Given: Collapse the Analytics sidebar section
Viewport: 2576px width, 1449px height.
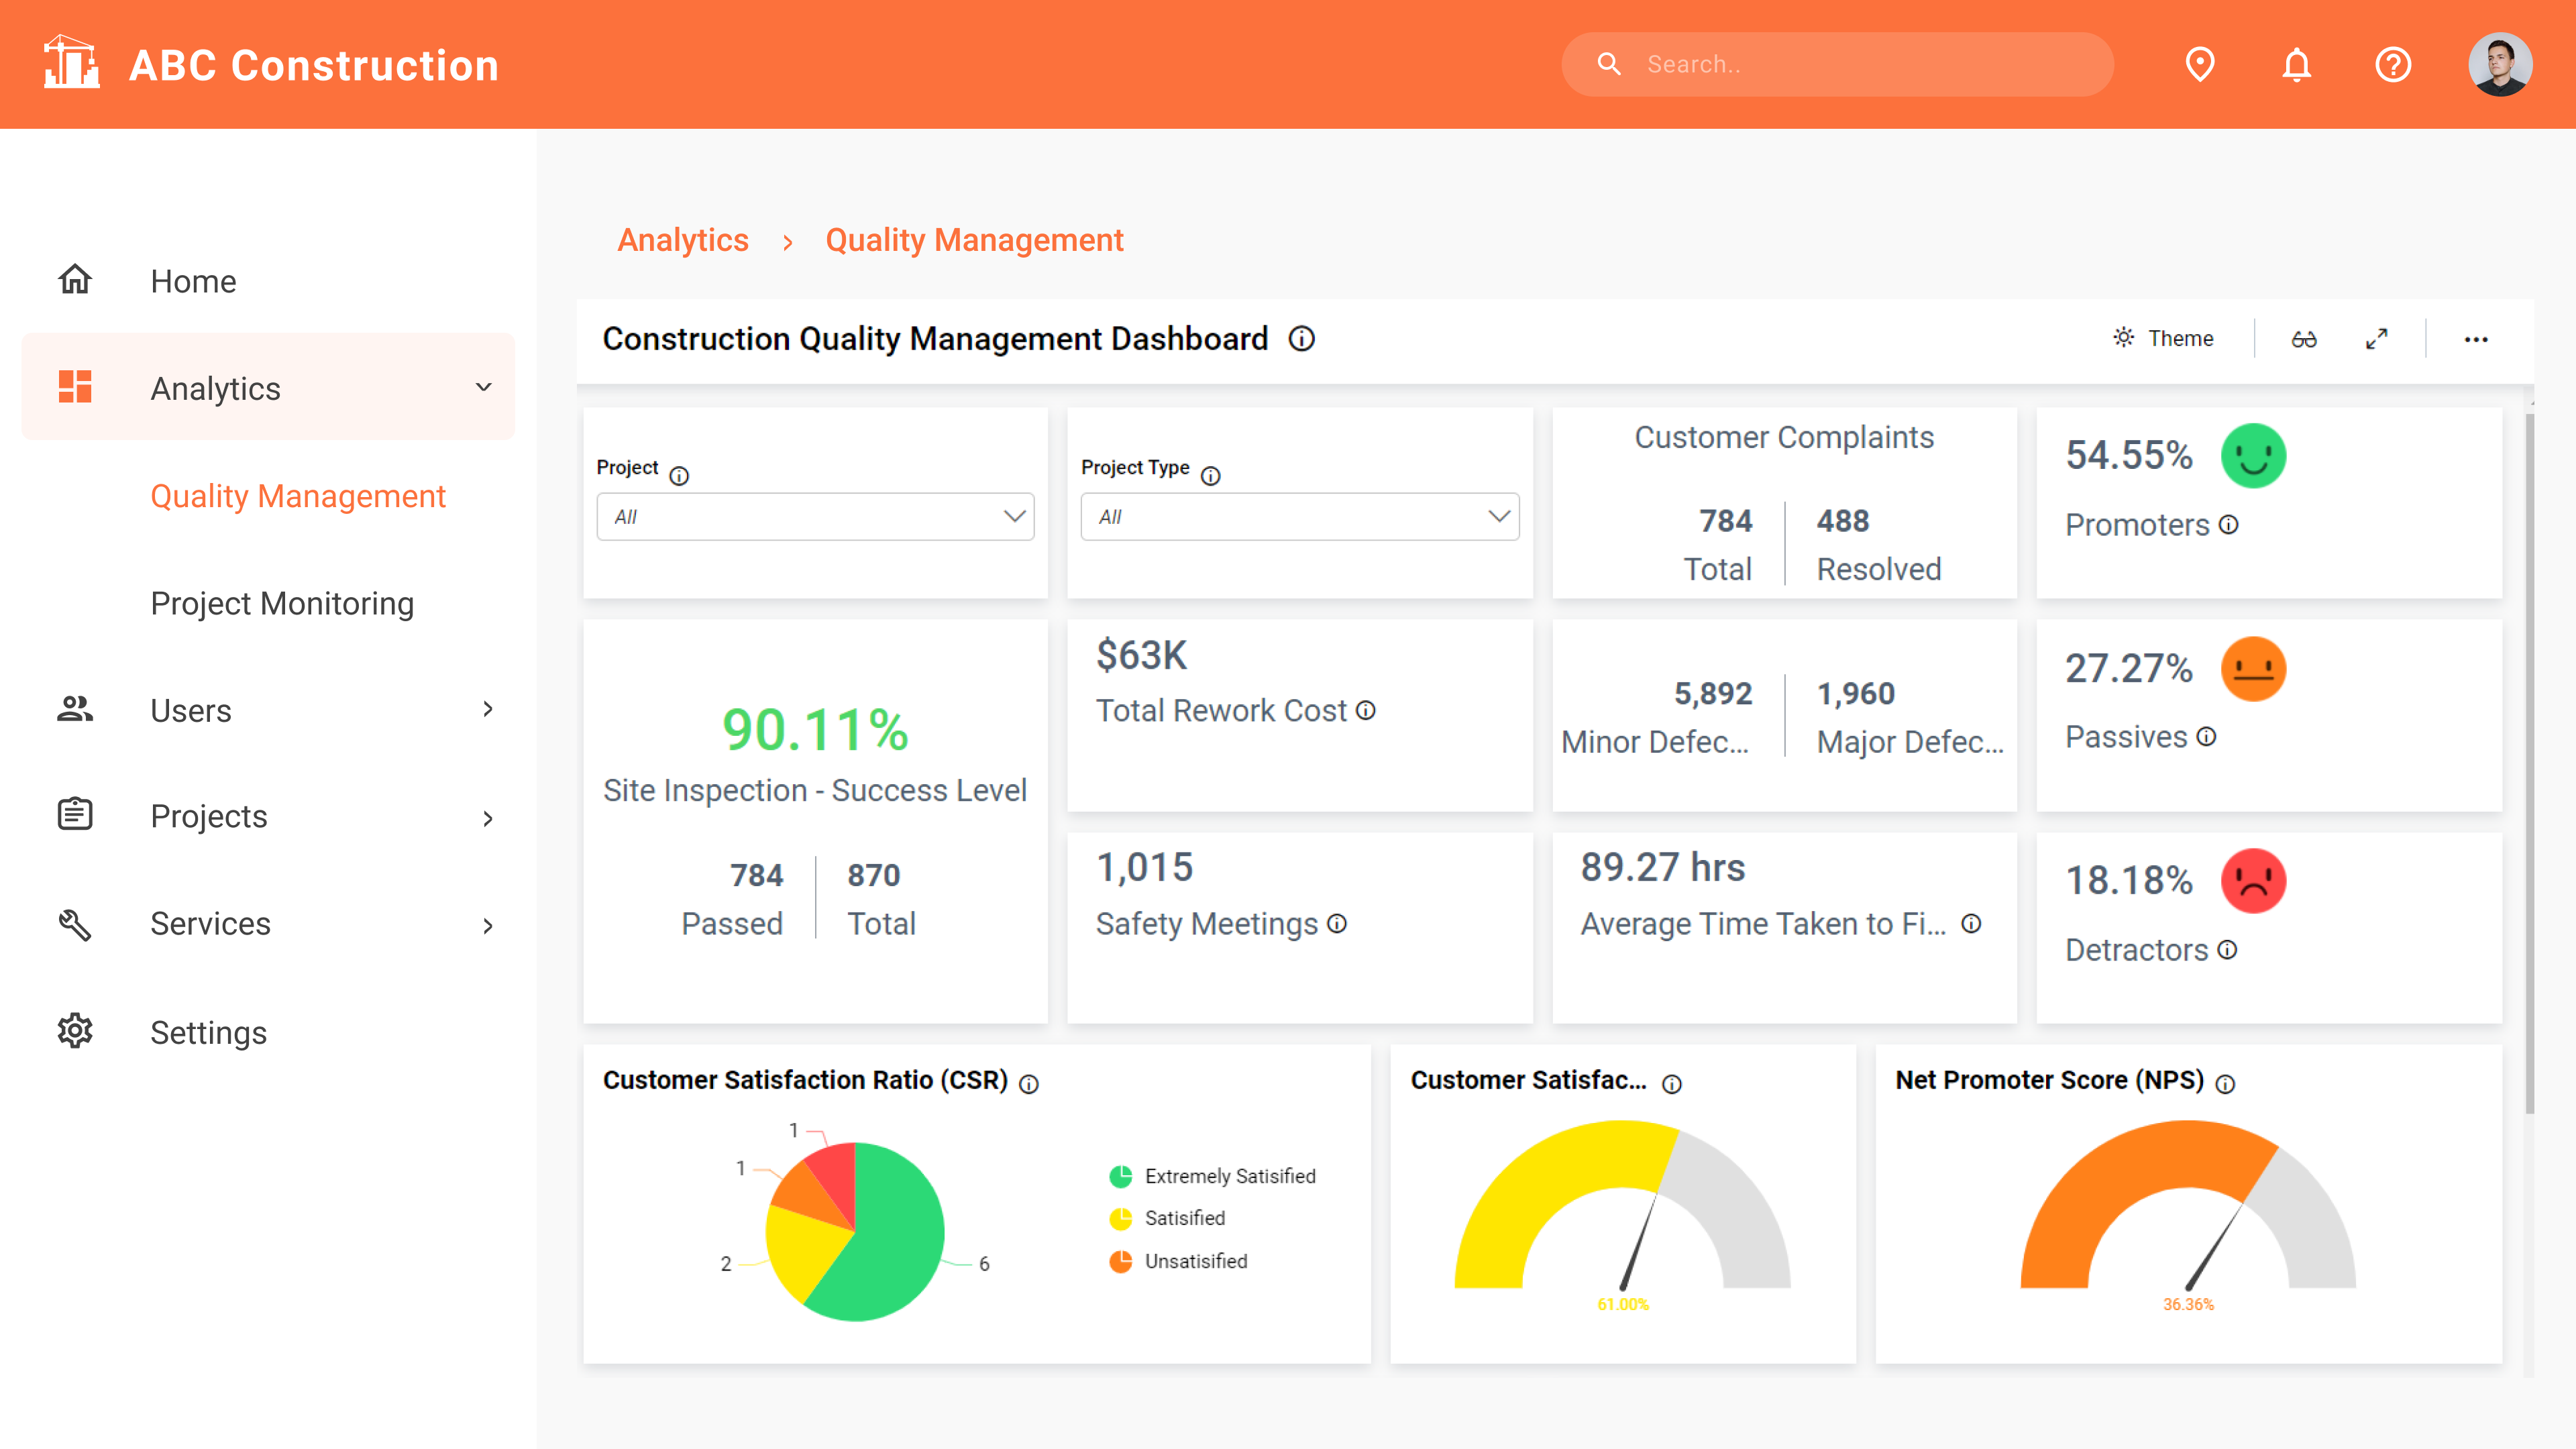Looking at the screenshot, I should (x=484, y=387).
